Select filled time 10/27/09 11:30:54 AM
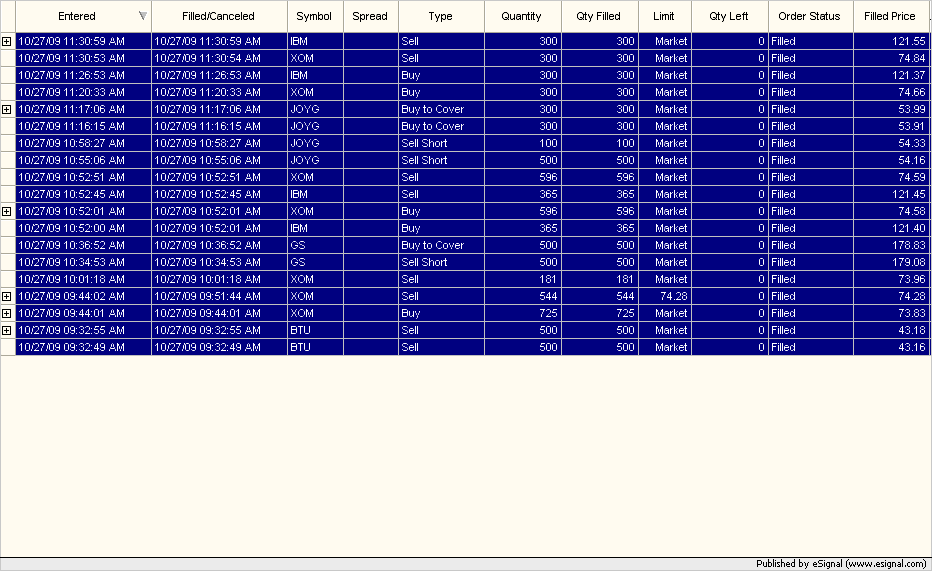This screenshot has height=571, width=932. [219, 58]
